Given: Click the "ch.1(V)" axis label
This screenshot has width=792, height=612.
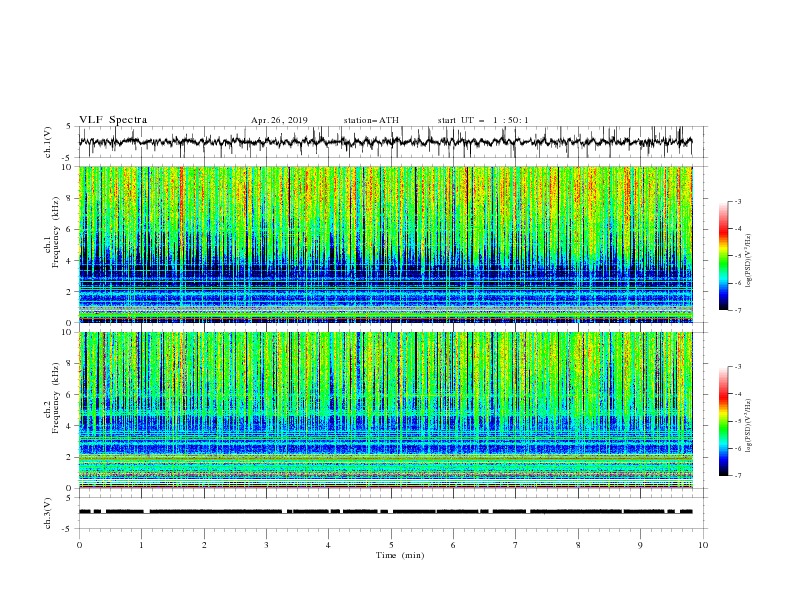Looking at the screenshot, I should [48, 142].
